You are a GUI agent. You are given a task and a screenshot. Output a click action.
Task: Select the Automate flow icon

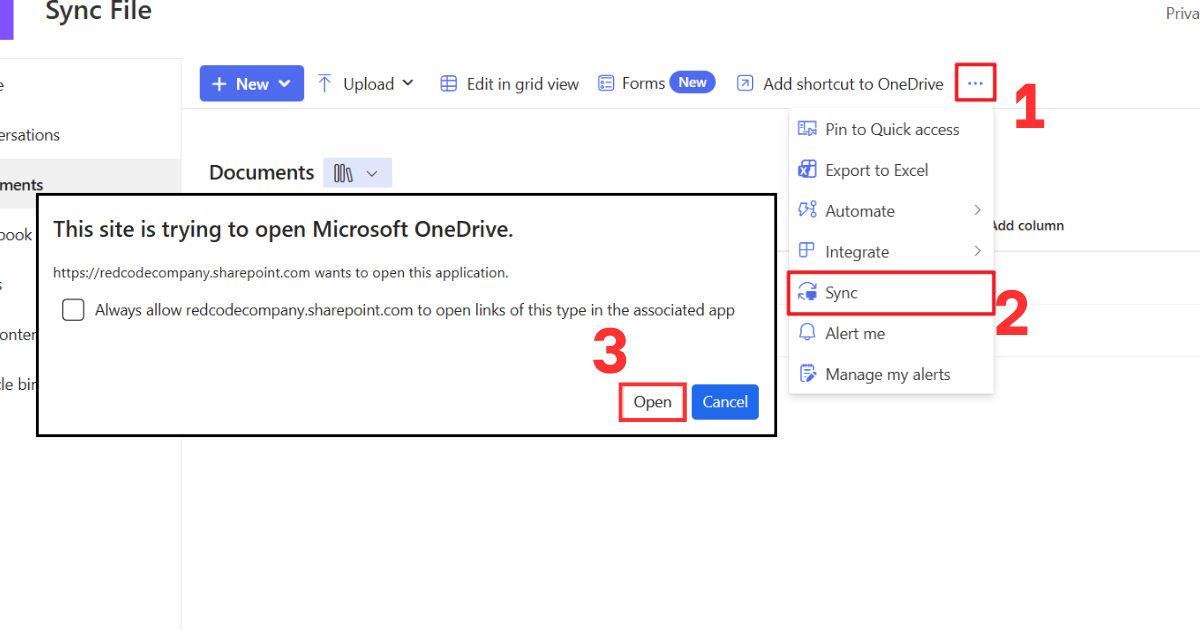pyautogui.click(x=807, y=210)
